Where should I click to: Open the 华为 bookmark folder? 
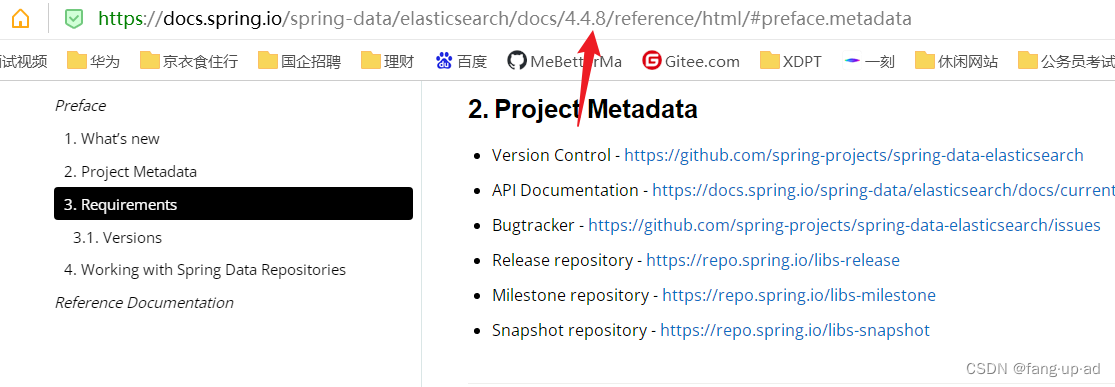click(x=93, y=61)
